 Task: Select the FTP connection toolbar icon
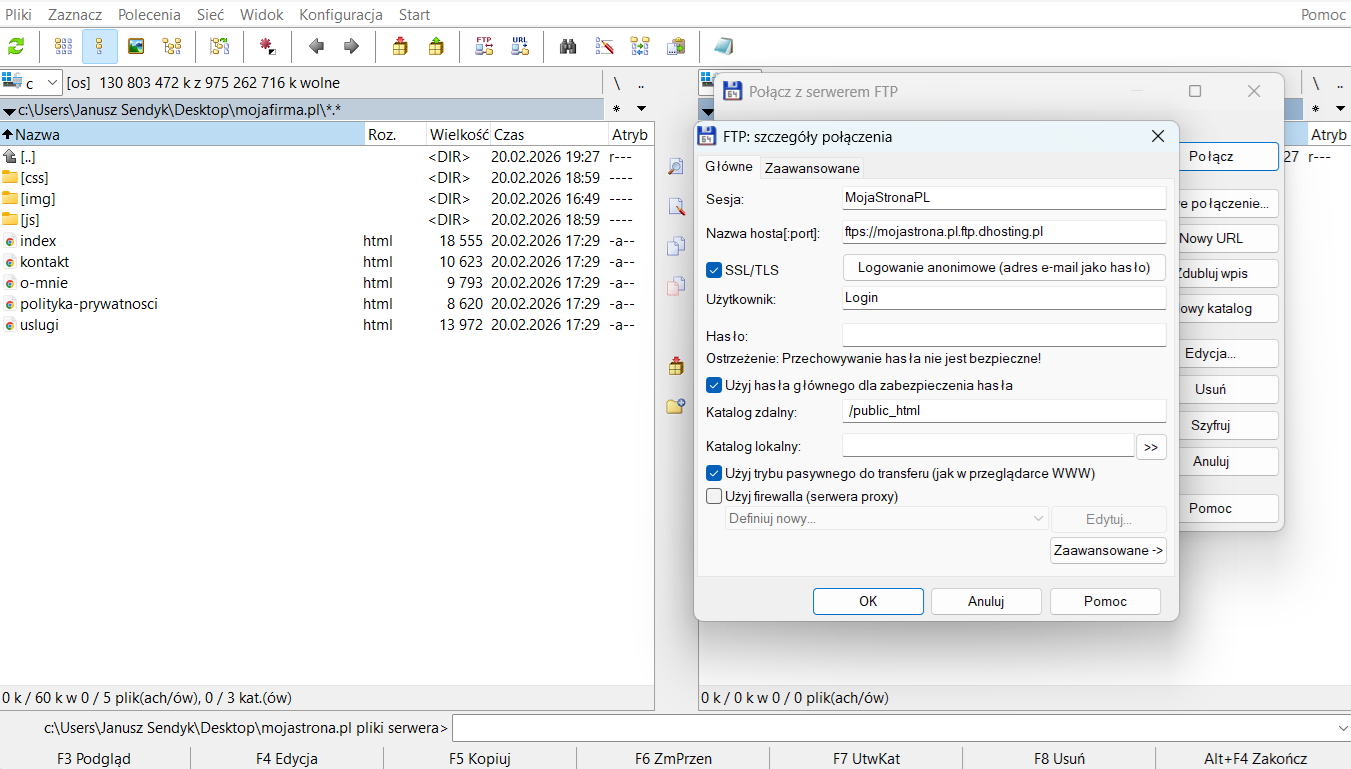click(484, 46)
